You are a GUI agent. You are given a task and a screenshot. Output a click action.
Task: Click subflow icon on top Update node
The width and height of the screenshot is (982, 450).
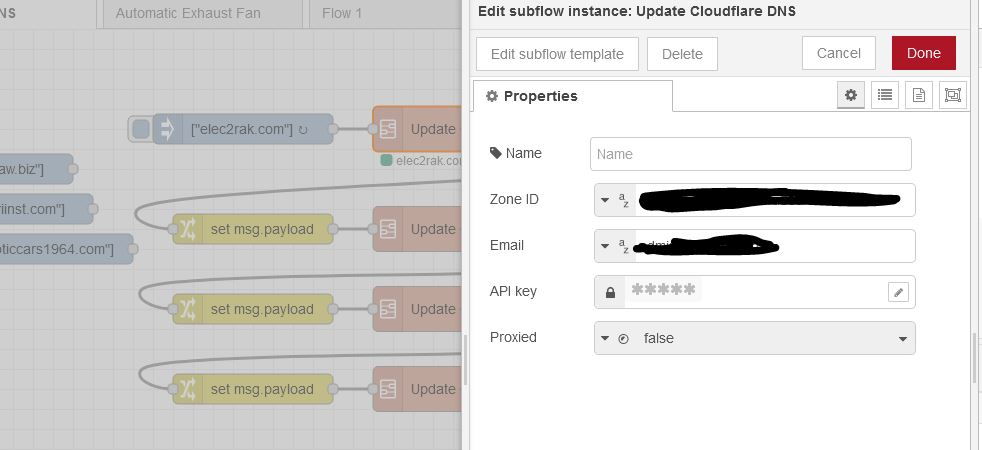(x=388, y=129)
